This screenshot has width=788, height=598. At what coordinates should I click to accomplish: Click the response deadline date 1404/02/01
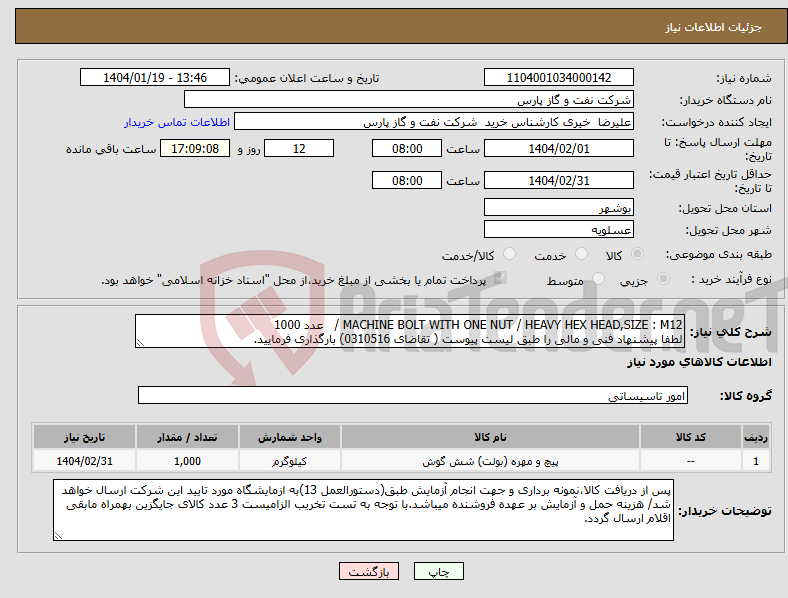tap(559, 149)
